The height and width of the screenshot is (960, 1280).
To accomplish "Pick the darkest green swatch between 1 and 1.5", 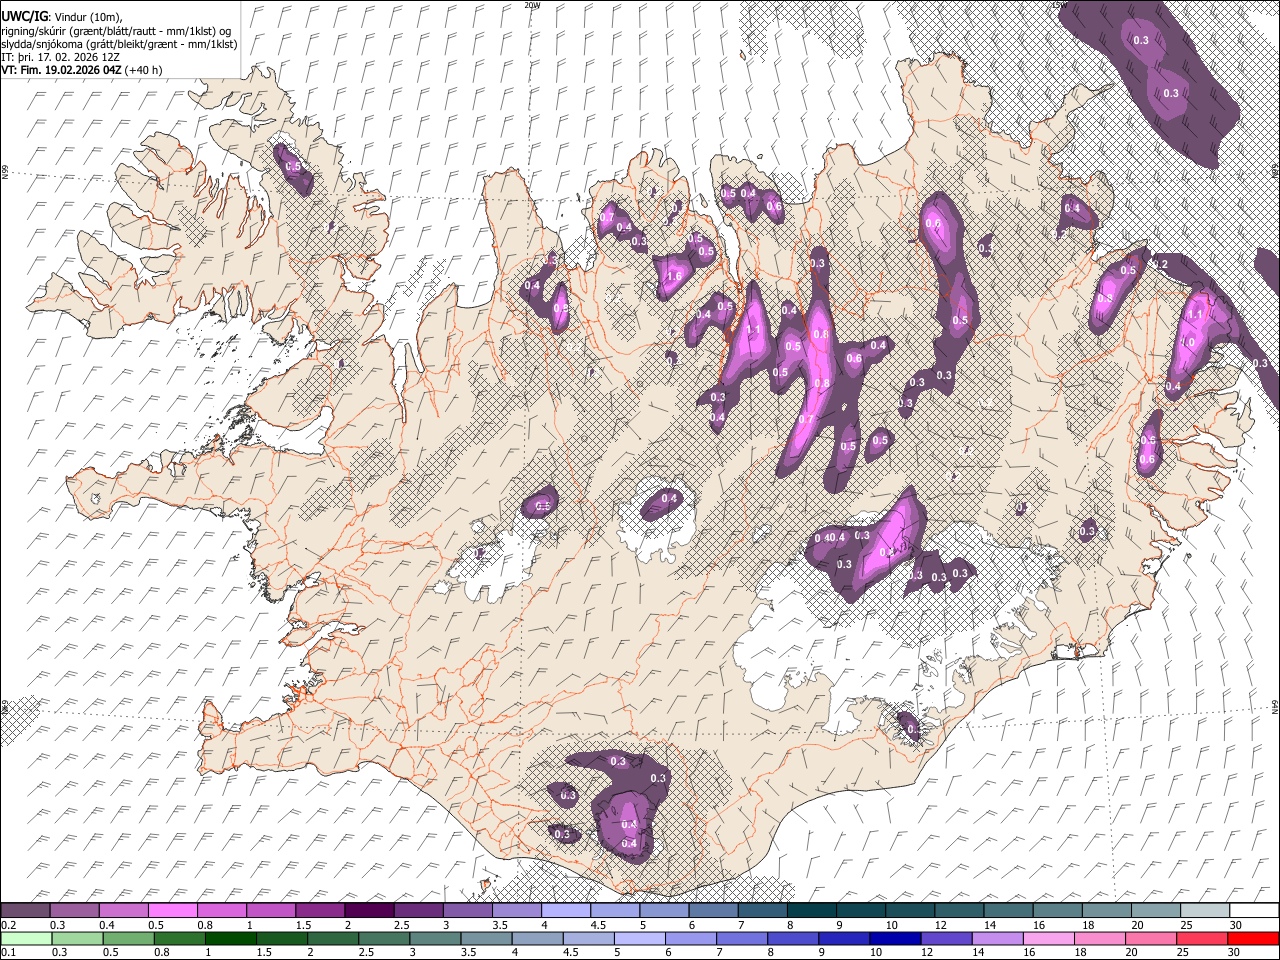I will coord(231,938).
